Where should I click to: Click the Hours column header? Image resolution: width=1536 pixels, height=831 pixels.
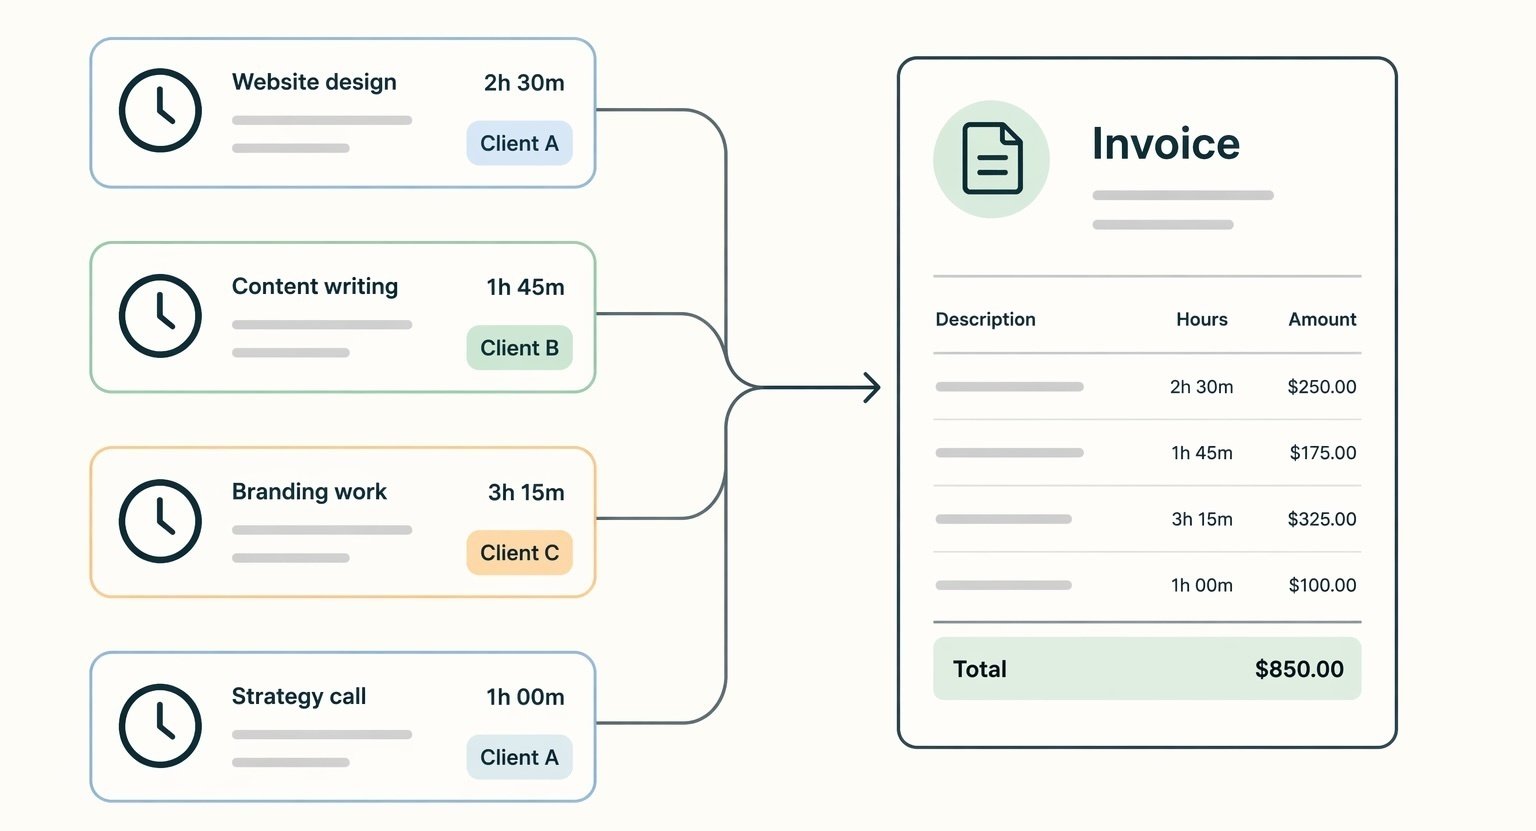[x=1201, y=319]
